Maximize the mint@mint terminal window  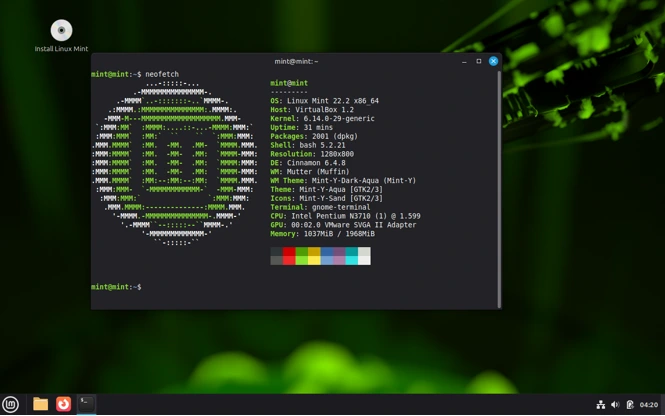478,61
